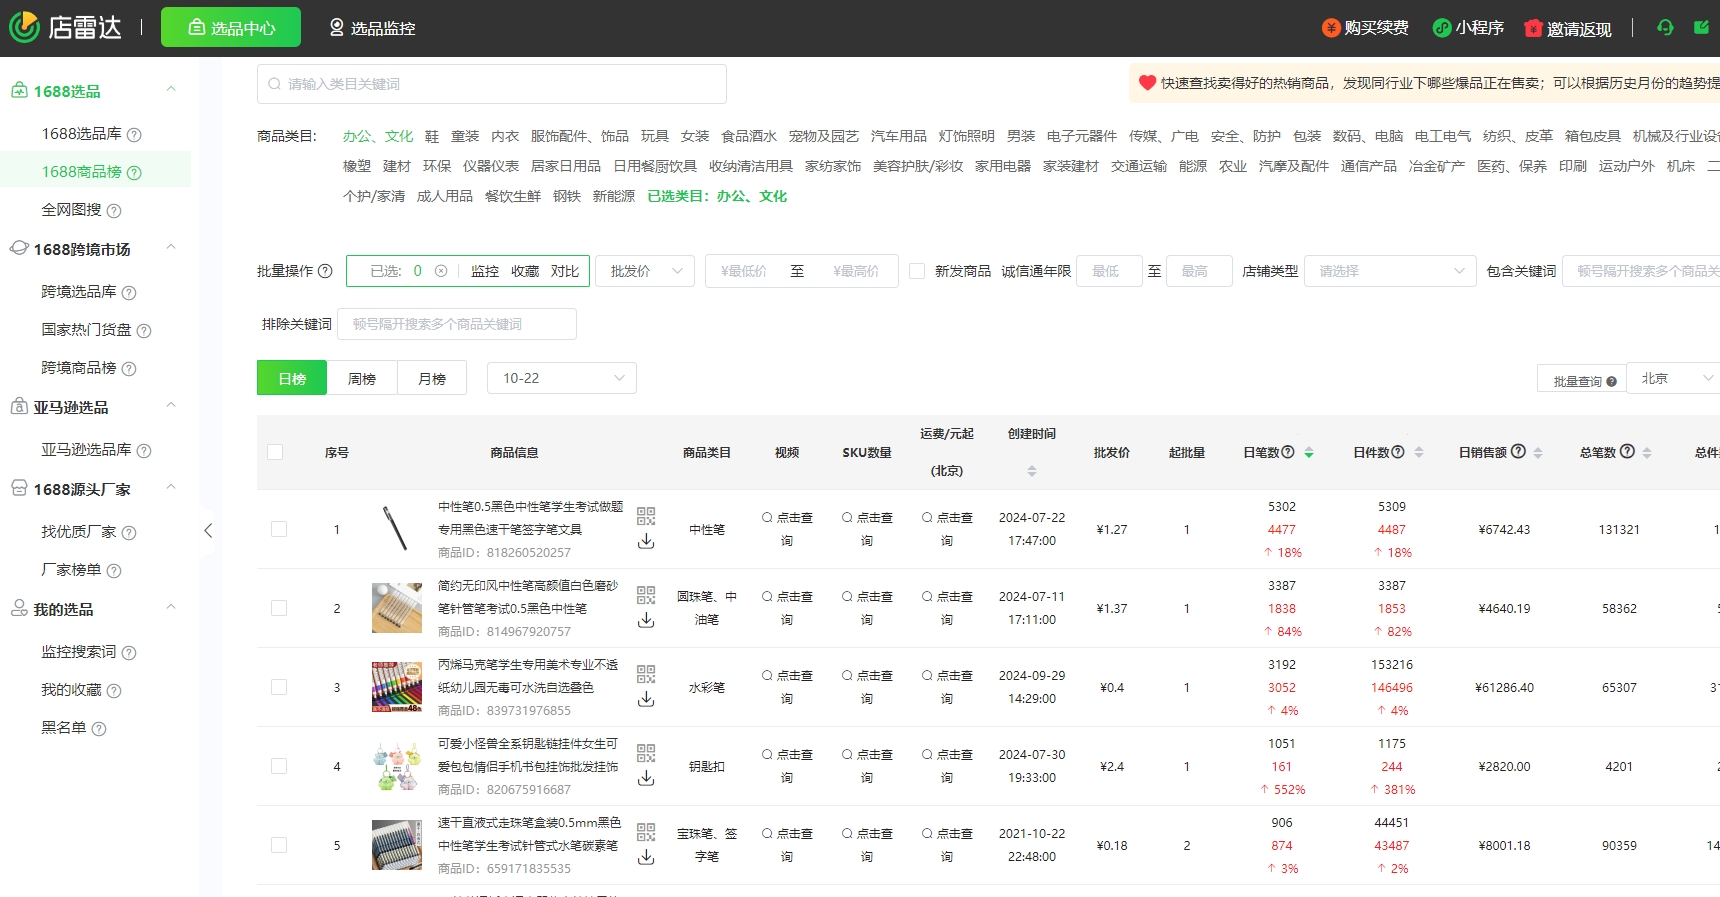Switch to the 日榜 tab

pos(292,378)
